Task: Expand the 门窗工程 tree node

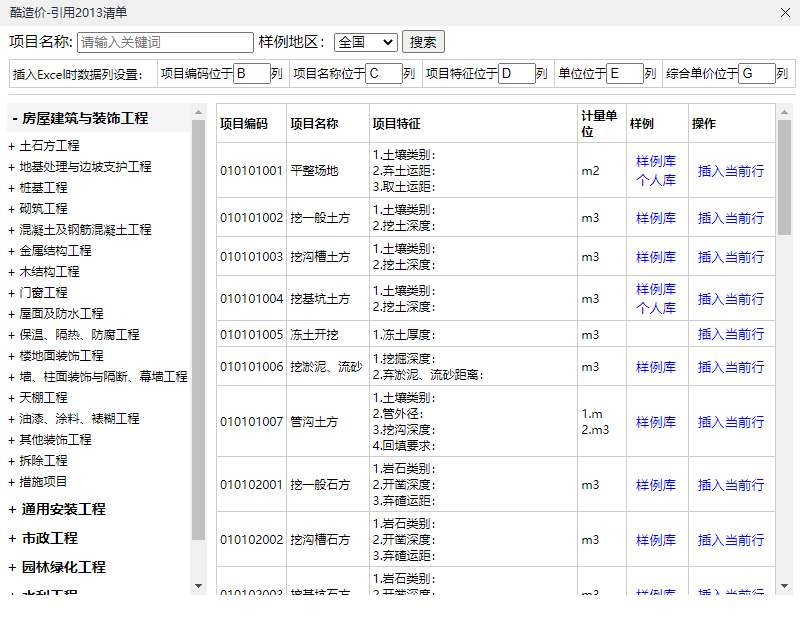Action: coord(11,293)
